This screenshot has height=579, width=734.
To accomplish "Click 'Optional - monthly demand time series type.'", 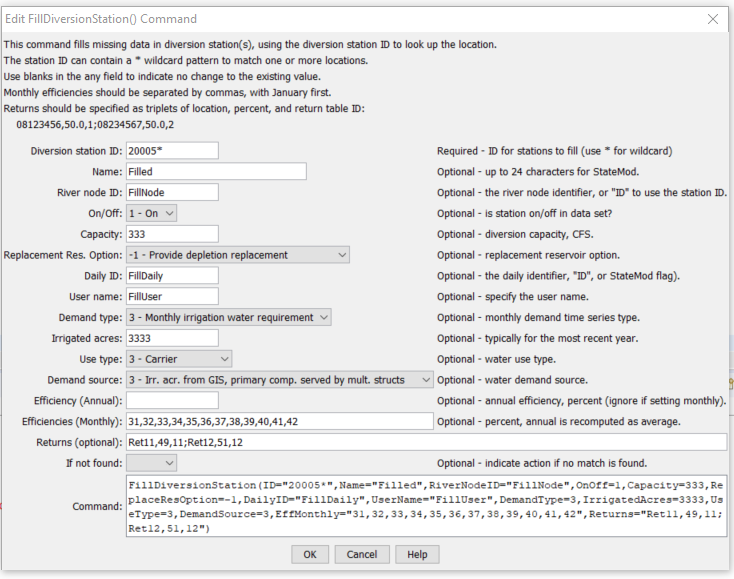I will pos(538,318).
